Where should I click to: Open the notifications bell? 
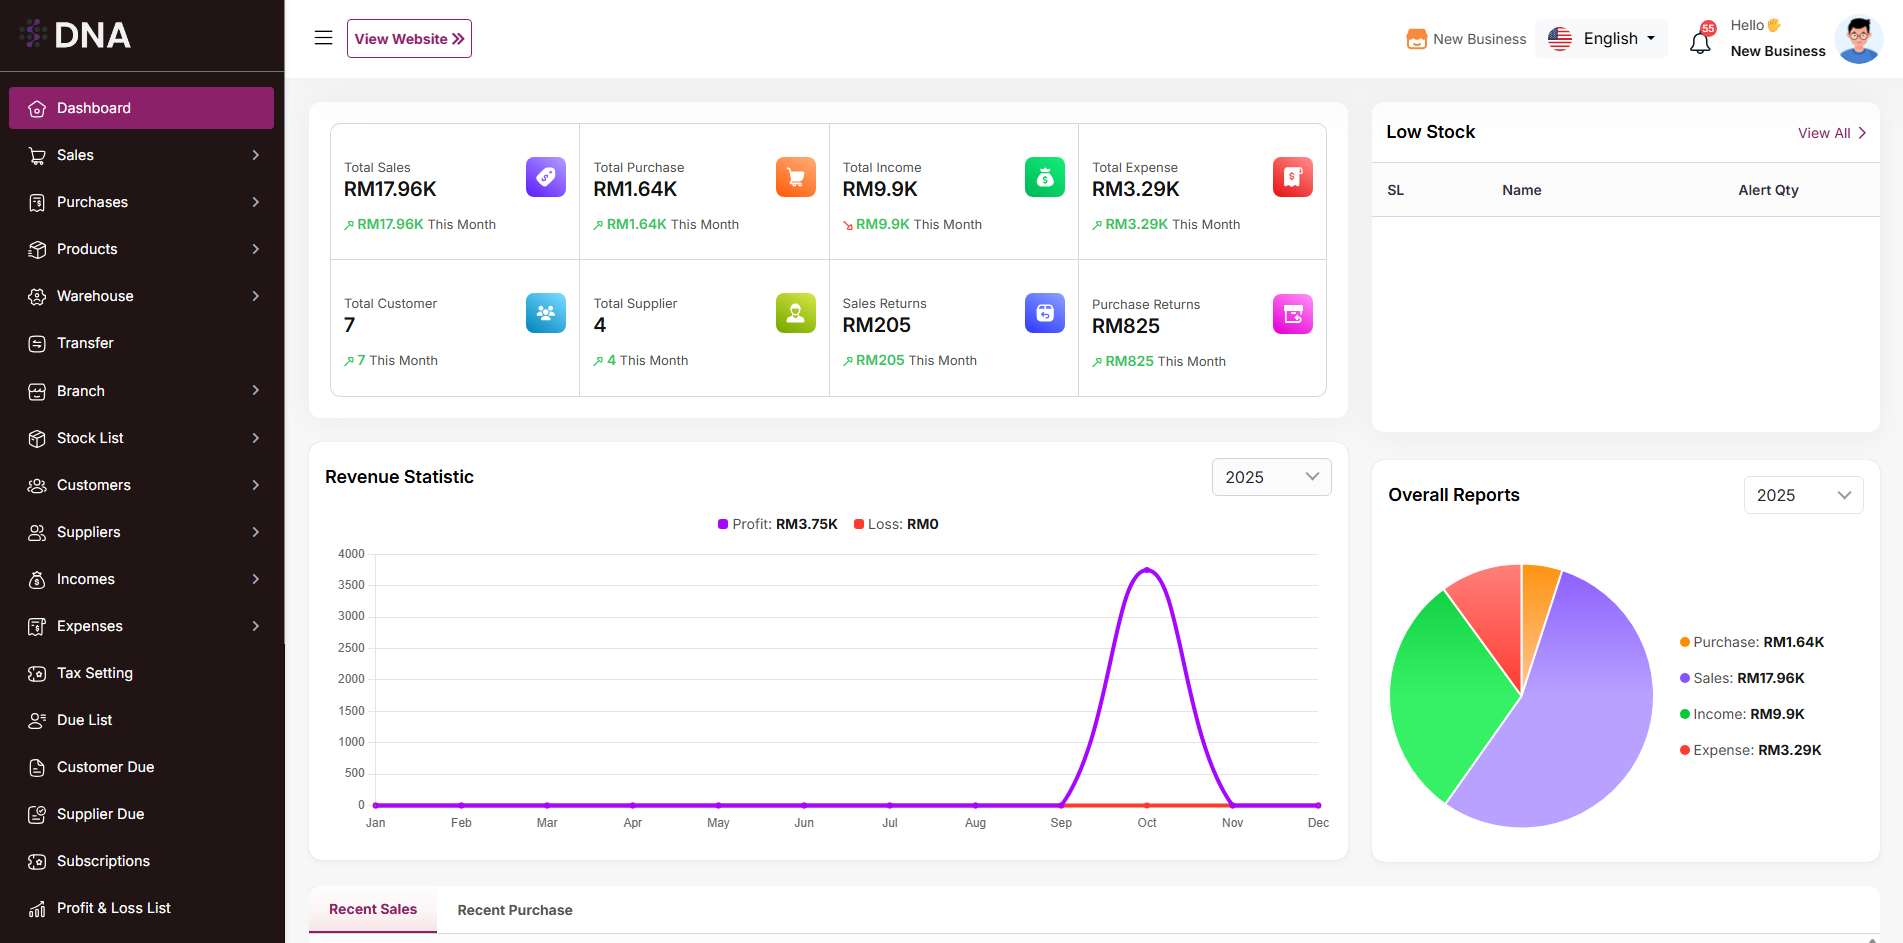click(1700, 42)
